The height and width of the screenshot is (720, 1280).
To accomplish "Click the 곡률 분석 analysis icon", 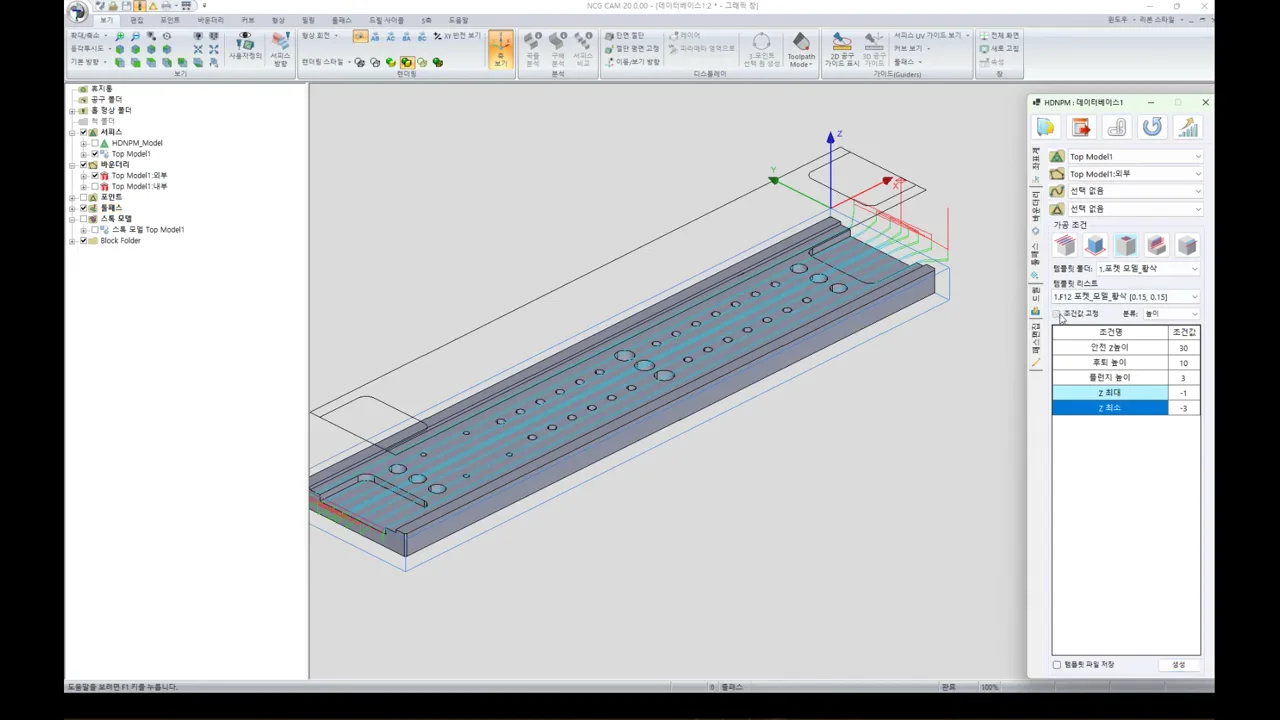I will (x=533, y=49).
